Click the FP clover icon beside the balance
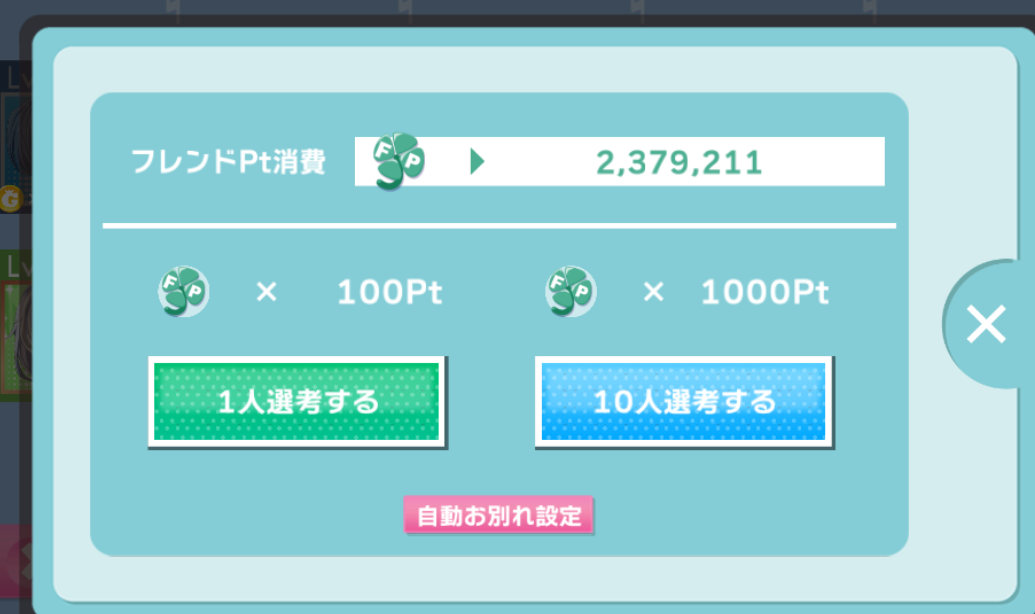 coord(399,161)
